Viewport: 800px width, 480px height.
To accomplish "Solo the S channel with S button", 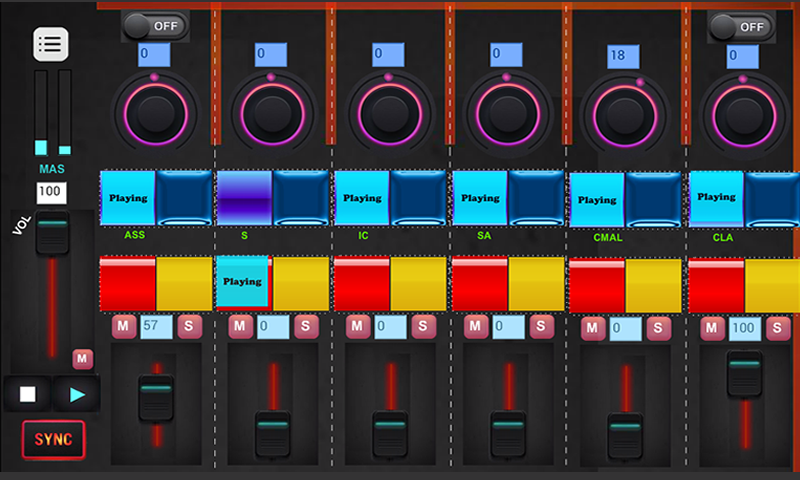I will pos(306,326).
